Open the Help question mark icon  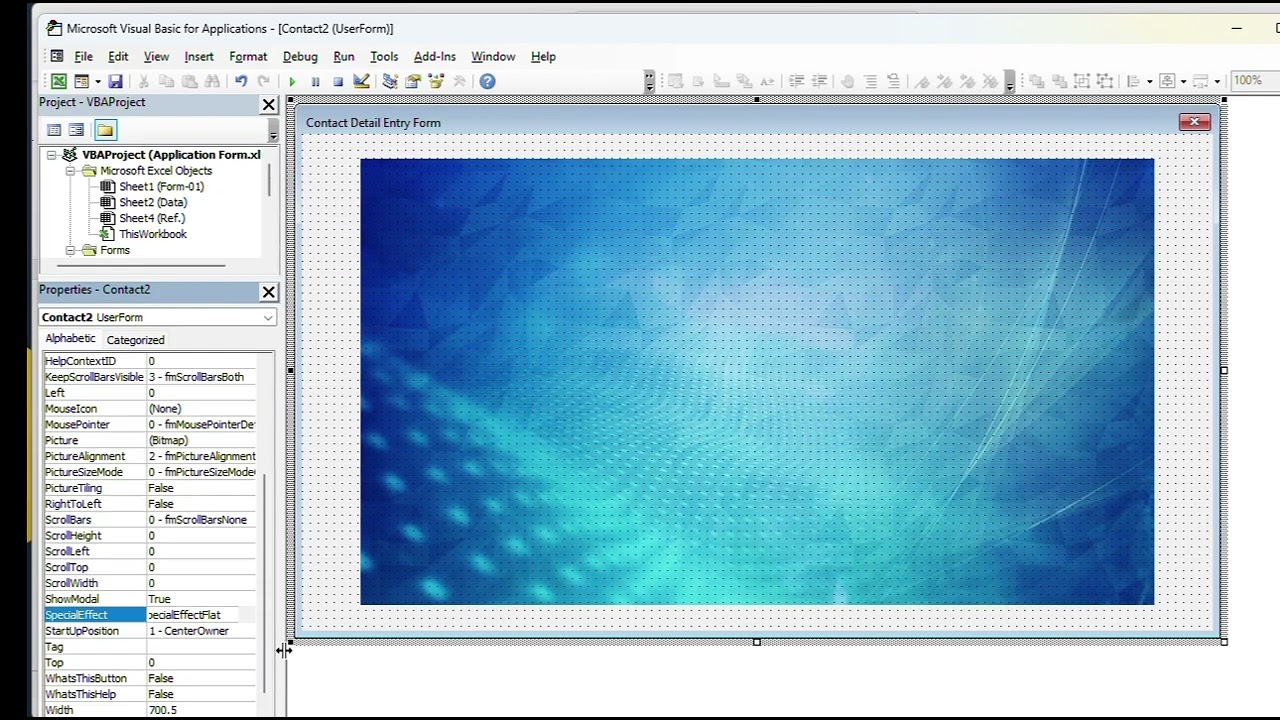(x=487, y=82)
